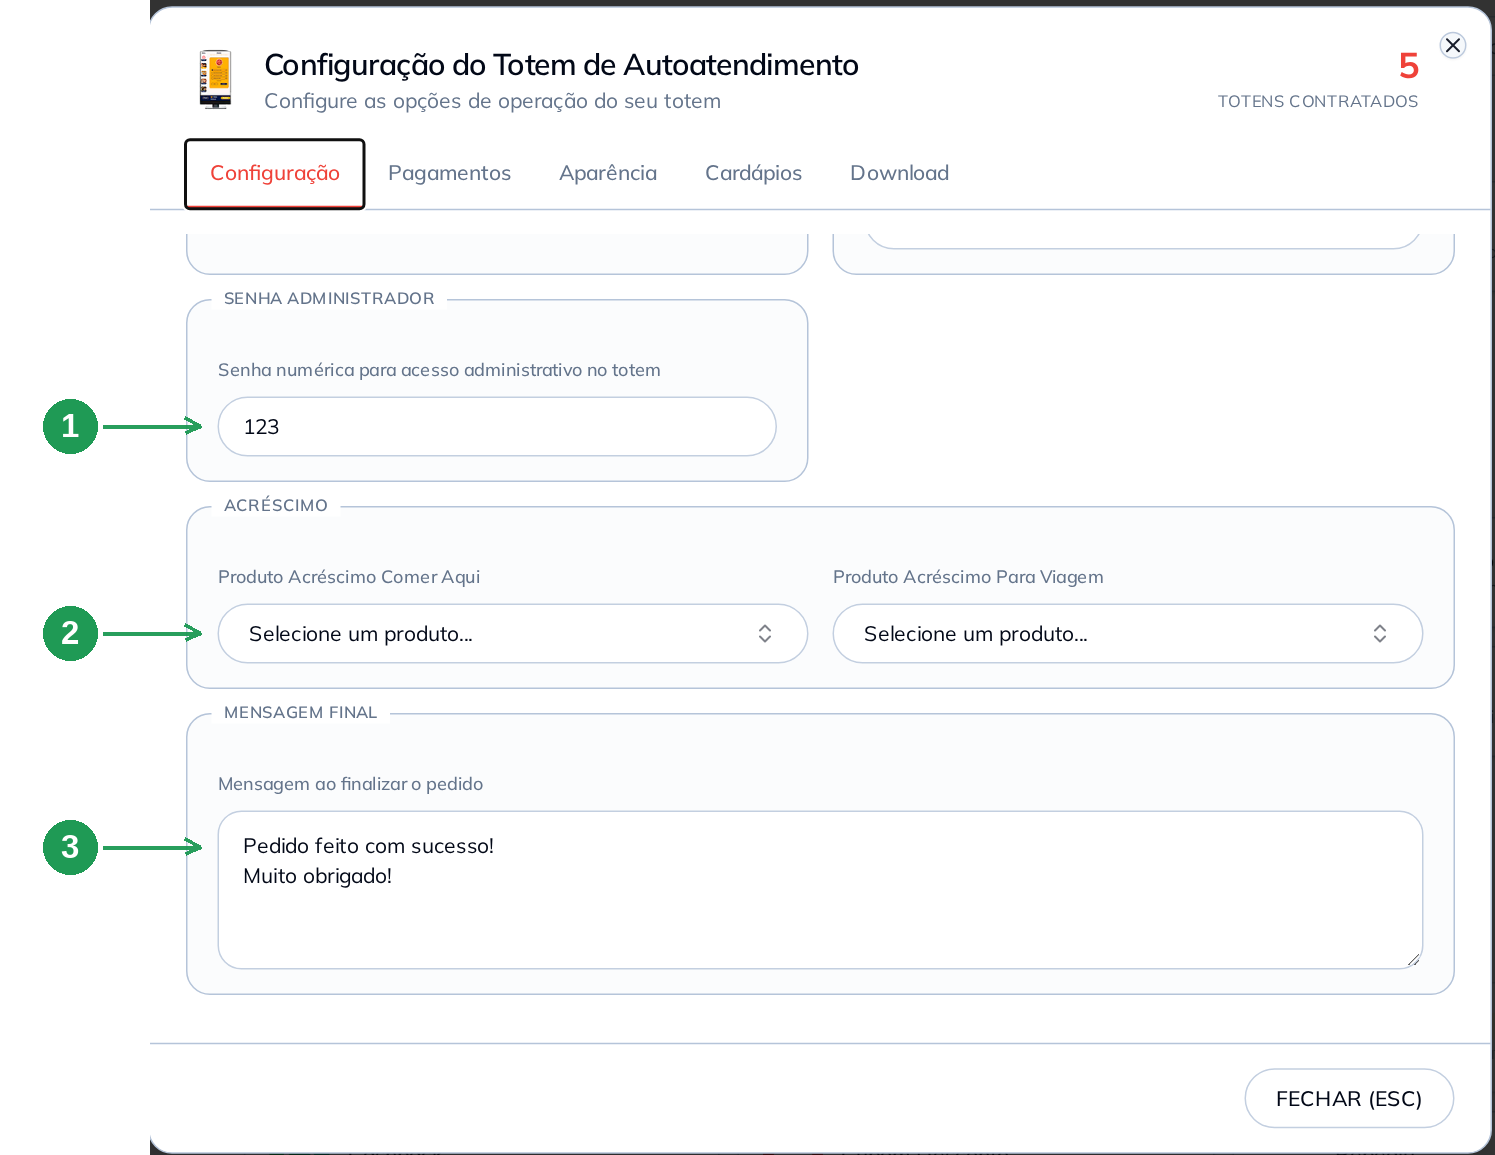Click the red totens contratados count 5

tap(1408, 66)
